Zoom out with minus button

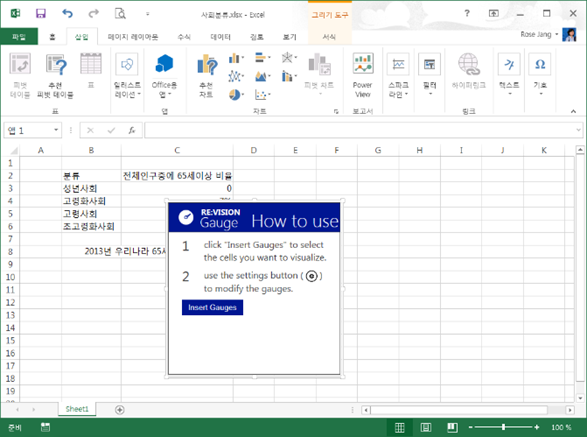[471, 427]
